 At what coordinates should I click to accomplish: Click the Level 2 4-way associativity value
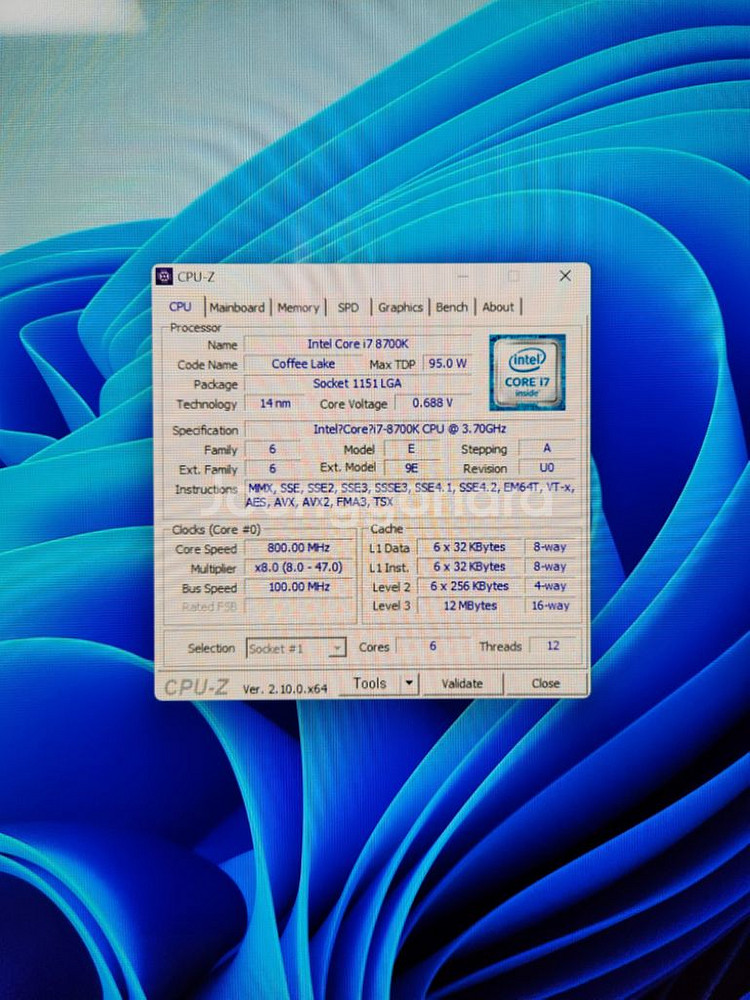pos(550,586)
